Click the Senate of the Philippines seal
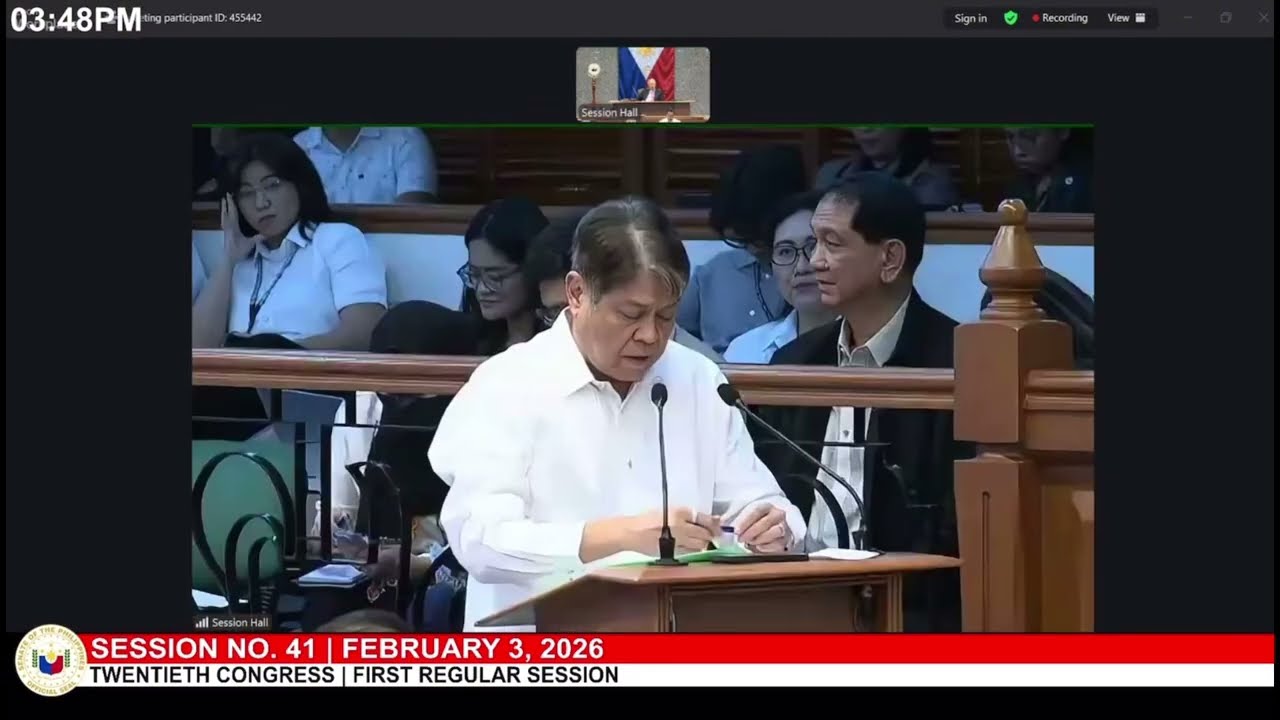Viewport: 1280px width, 720px height. (50, 660)
